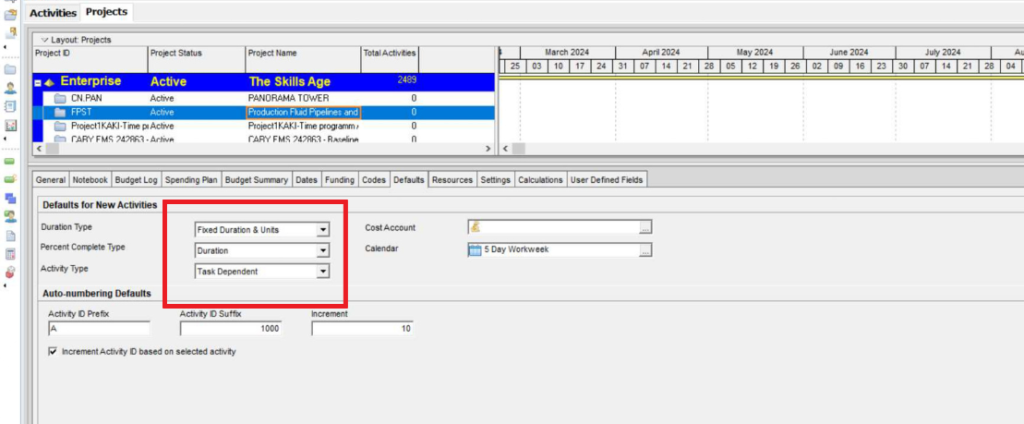This screenshot has height=424, width=1024.
Task: Sort by the Project Status column header
Action: coord(197,59)
